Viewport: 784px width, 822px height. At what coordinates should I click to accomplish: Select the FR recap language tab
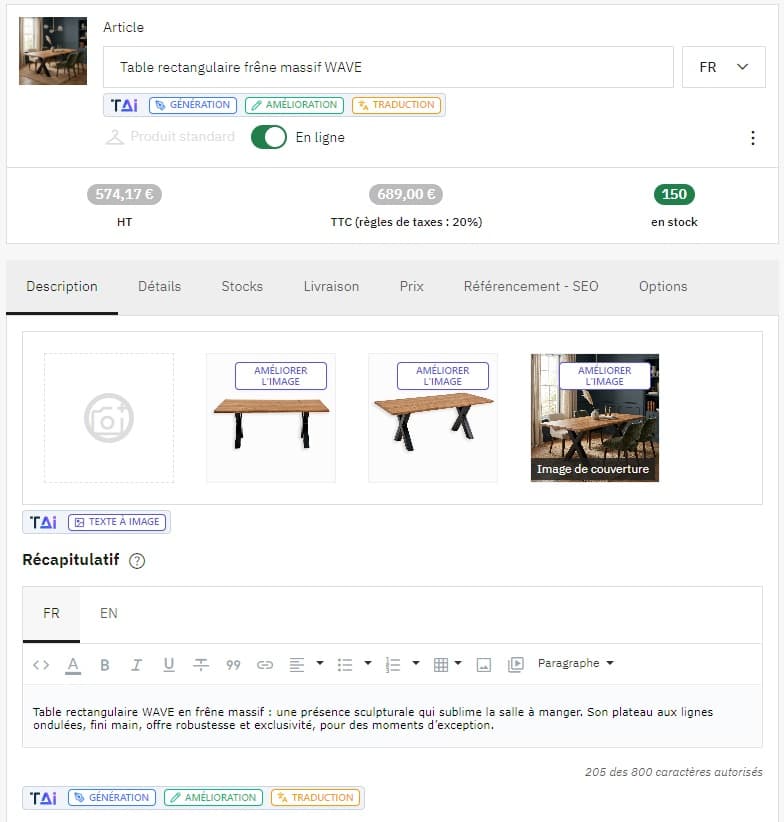pos(51,614)
